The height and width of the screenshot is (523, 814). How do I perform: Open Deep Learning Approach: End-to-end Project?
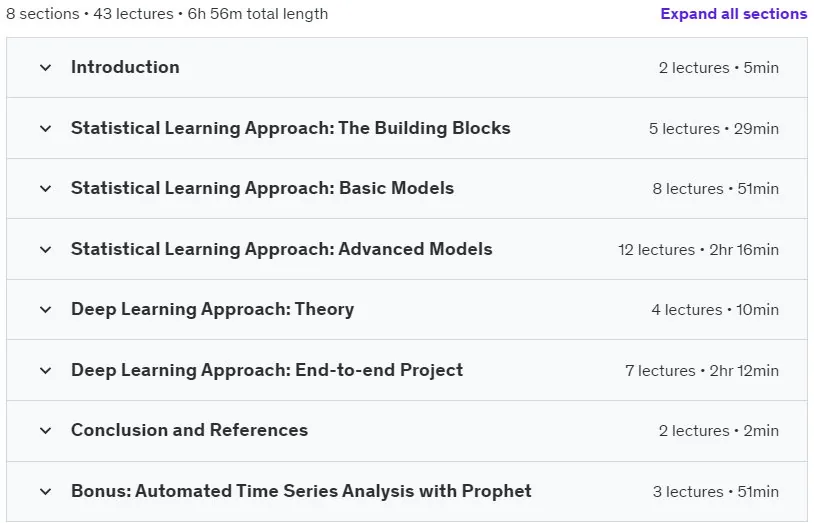click(267, 370)
